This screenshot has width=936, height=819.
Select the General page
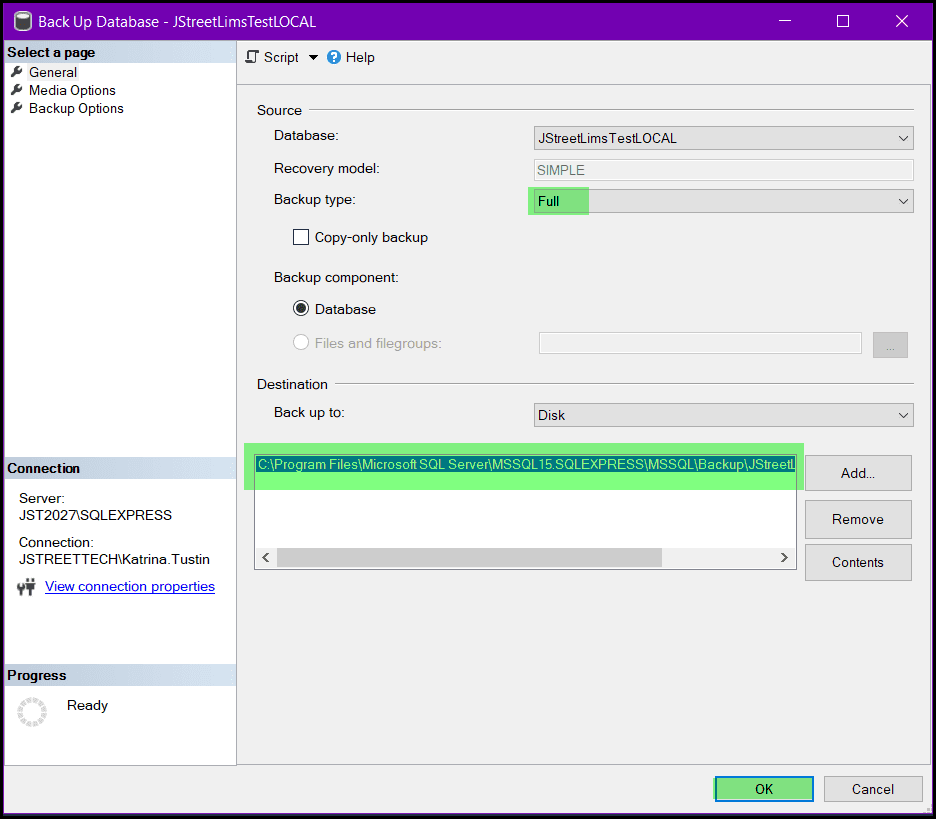tap(53, 72)
